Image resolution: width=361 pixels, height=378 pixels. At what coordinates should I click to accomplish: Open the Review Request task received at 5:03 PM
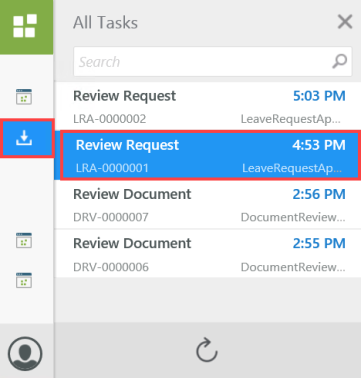coord(207,107)
